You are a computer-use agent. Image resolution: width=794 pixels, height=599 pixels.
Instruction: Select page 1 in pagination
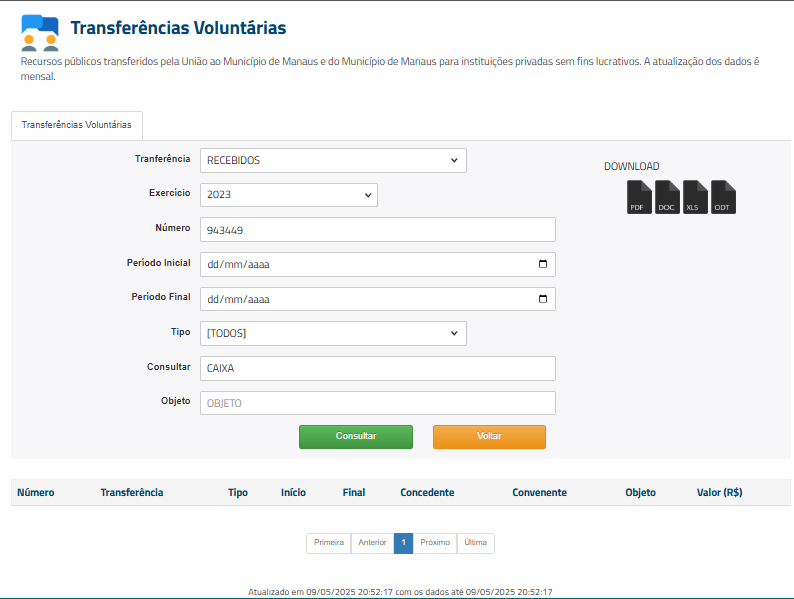tap(404, 543)
